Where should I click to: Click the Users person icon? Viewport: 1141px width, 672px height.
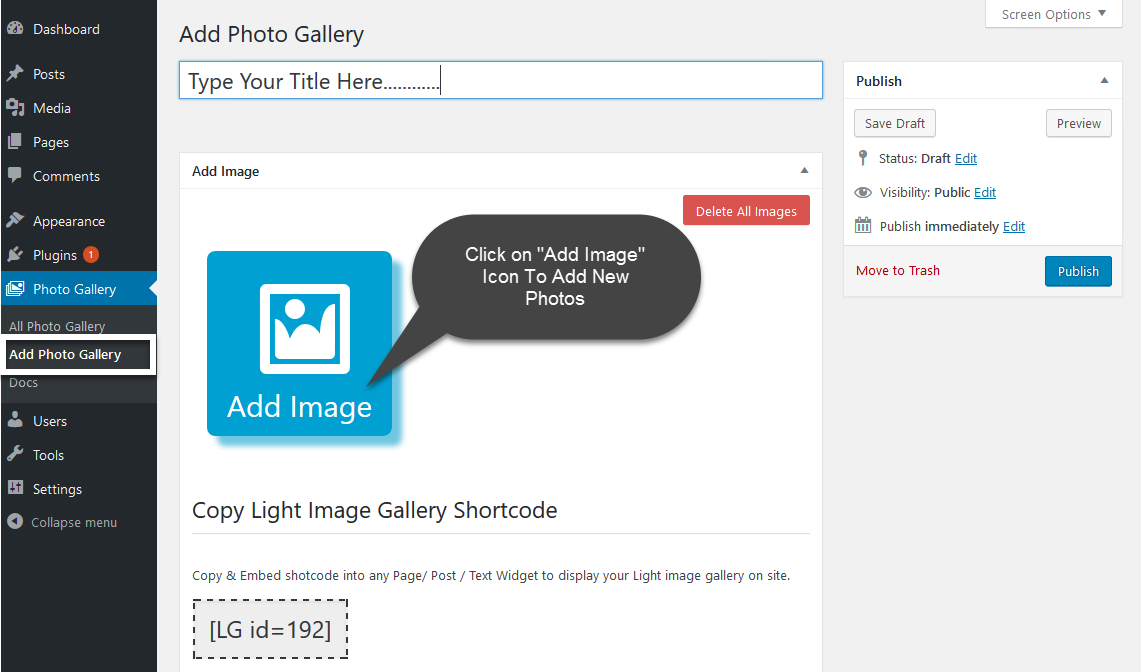pyautogui.click(x=15, y=421)
